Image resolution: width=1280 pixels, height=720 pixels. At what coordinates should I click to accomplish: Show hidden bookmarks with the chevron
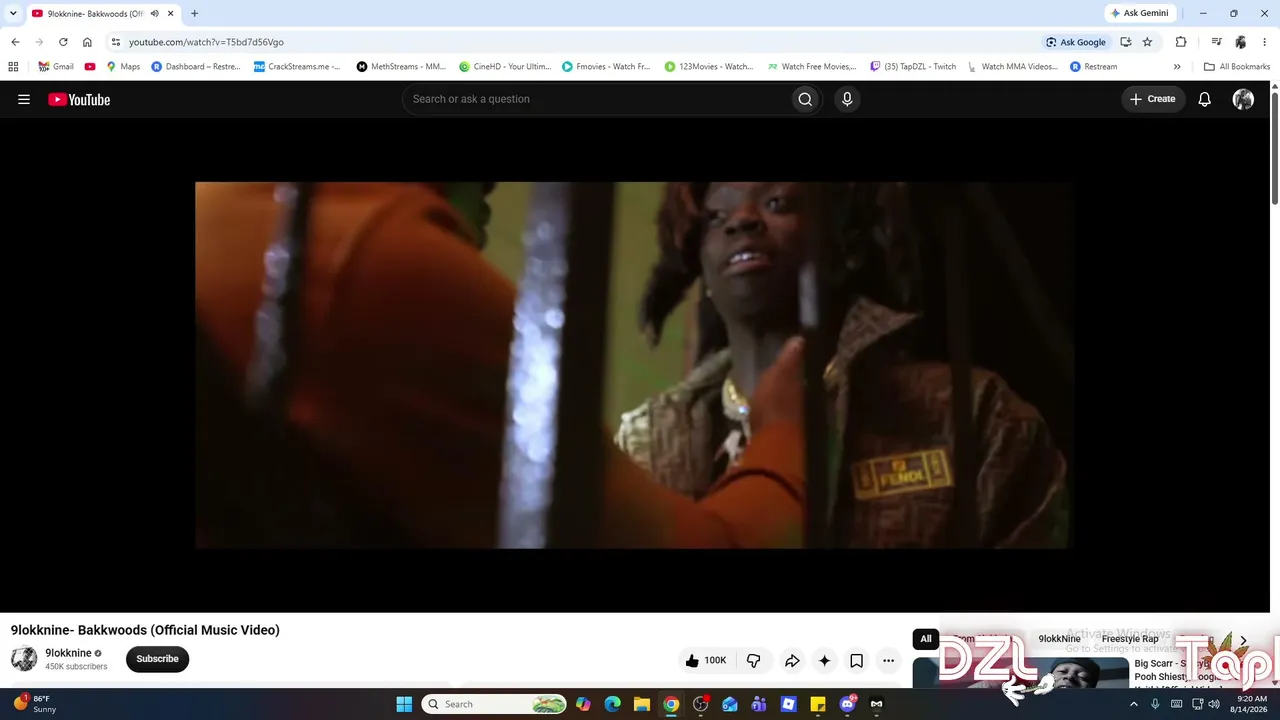click(1177, 67)
